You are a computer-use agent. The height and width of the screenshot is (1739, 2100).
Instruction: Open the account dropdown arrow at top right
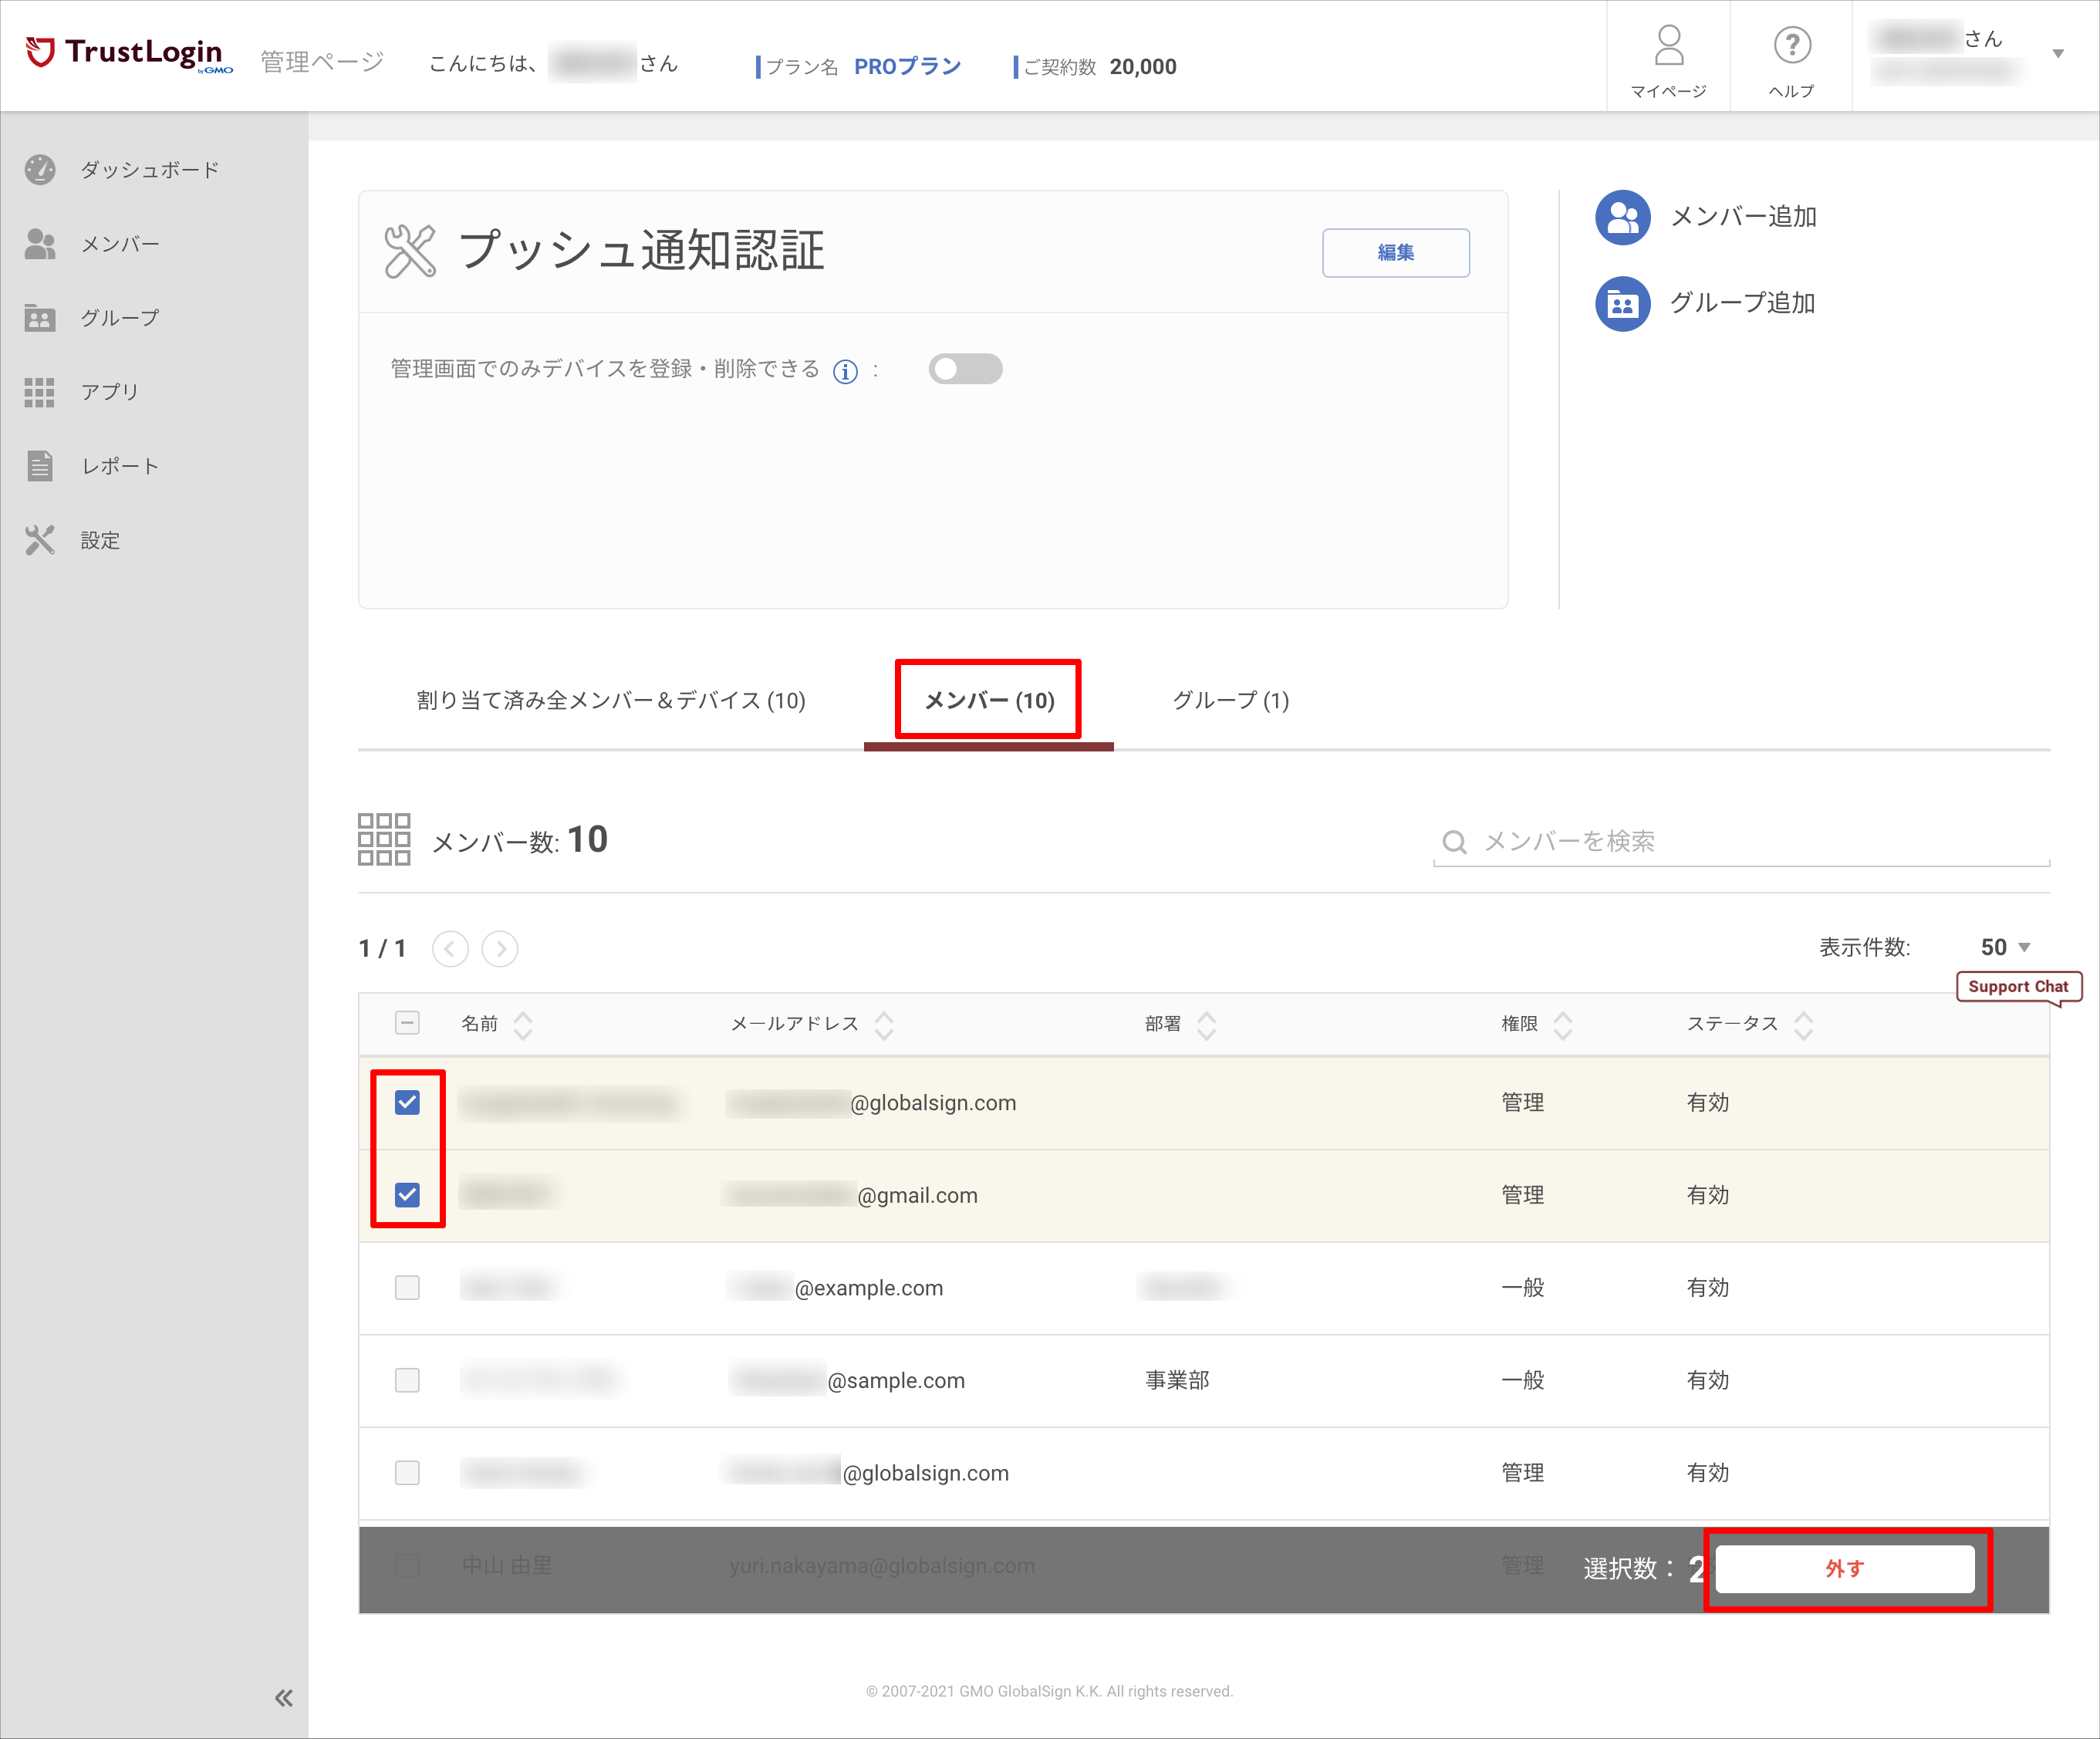coord(2058,54)
